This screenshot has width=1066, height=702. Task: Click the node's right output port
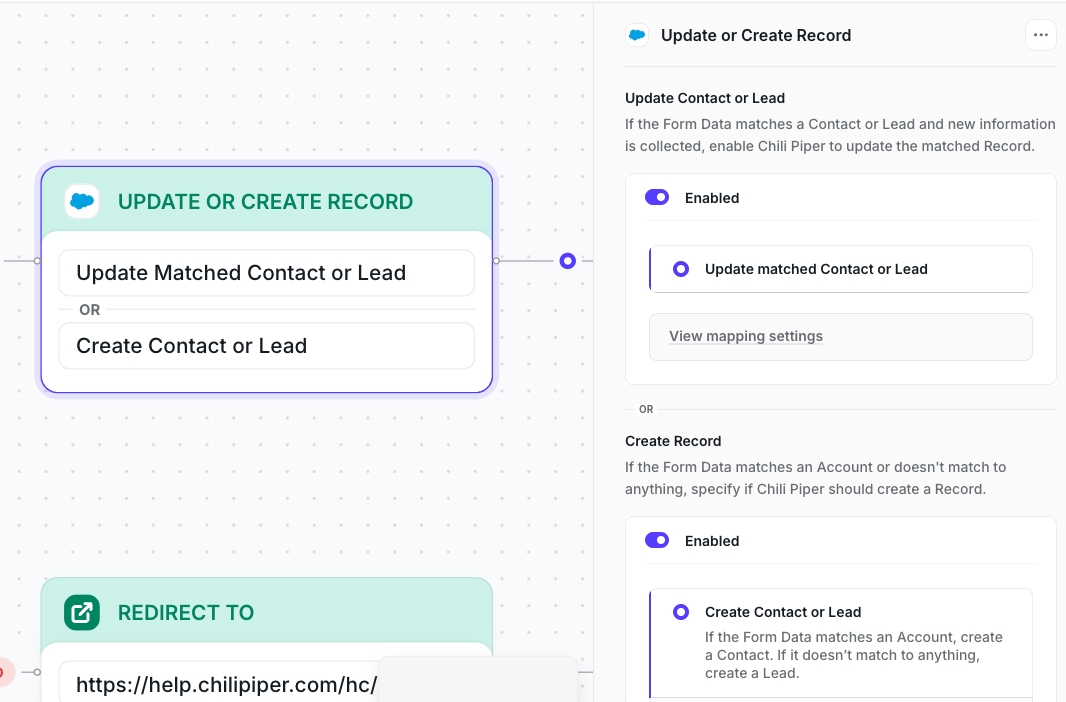tap(496, 261)
